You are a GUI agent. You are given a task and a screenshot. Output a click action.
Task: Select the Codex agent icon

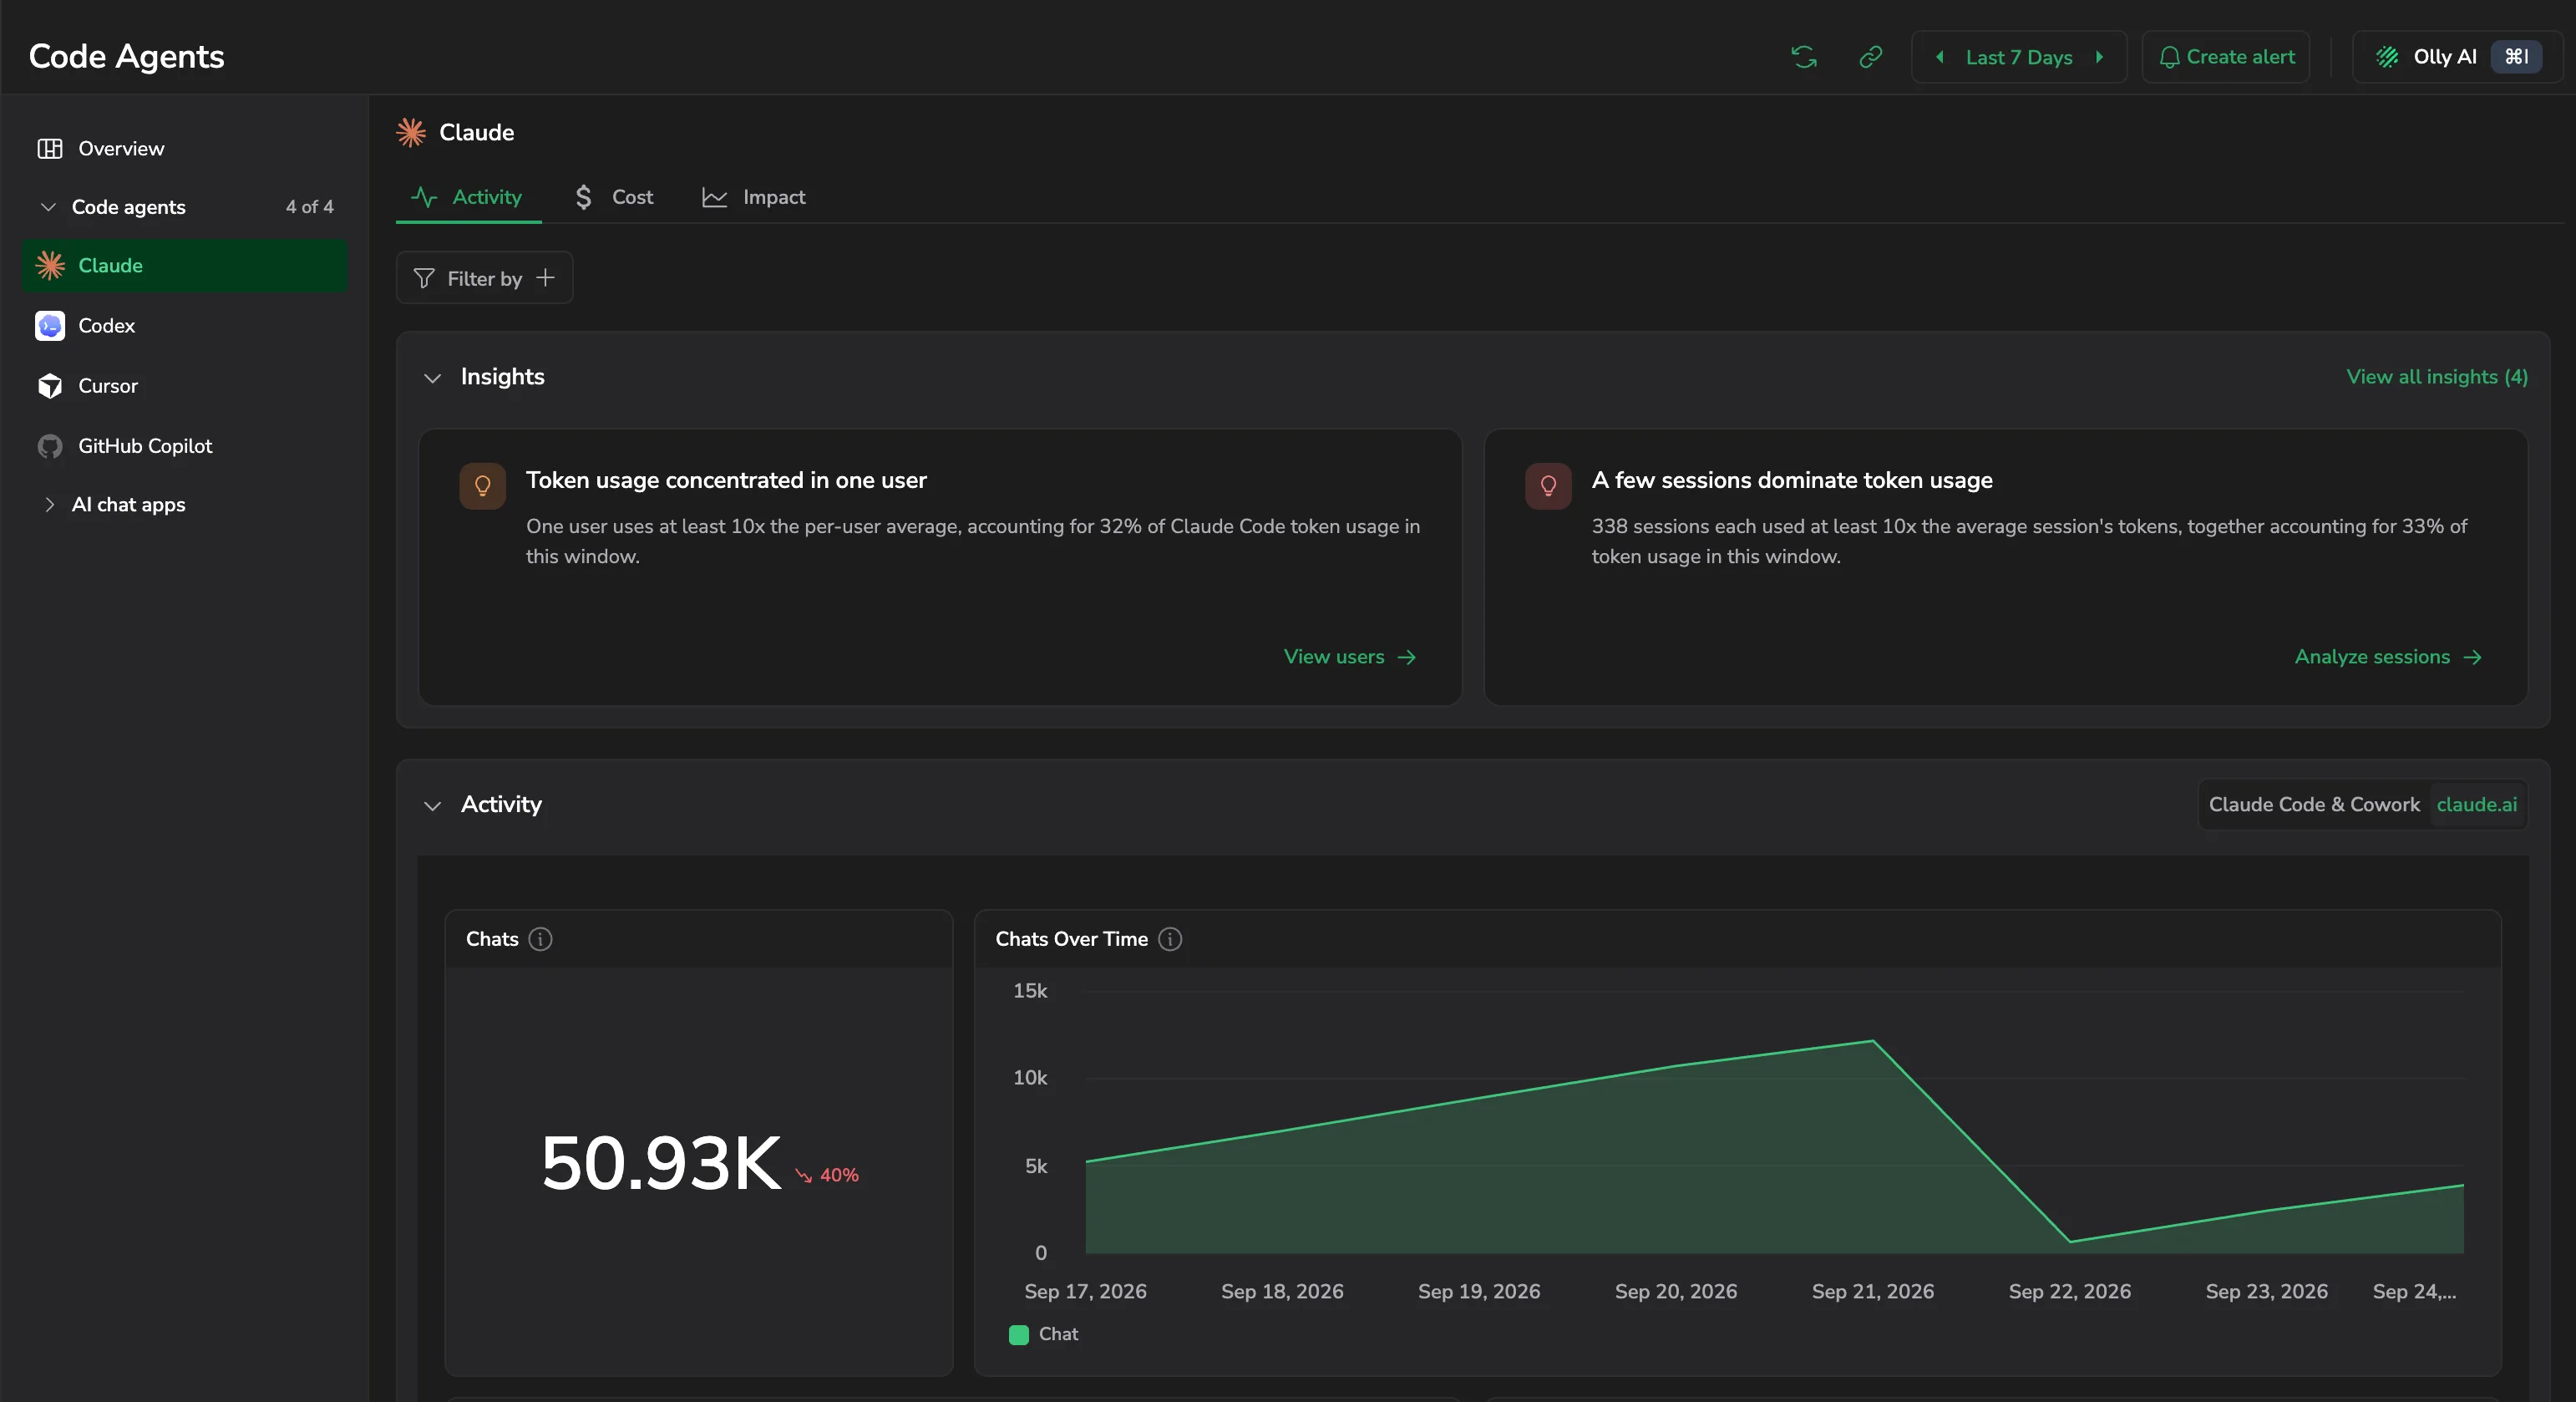[x=50, y=326]
